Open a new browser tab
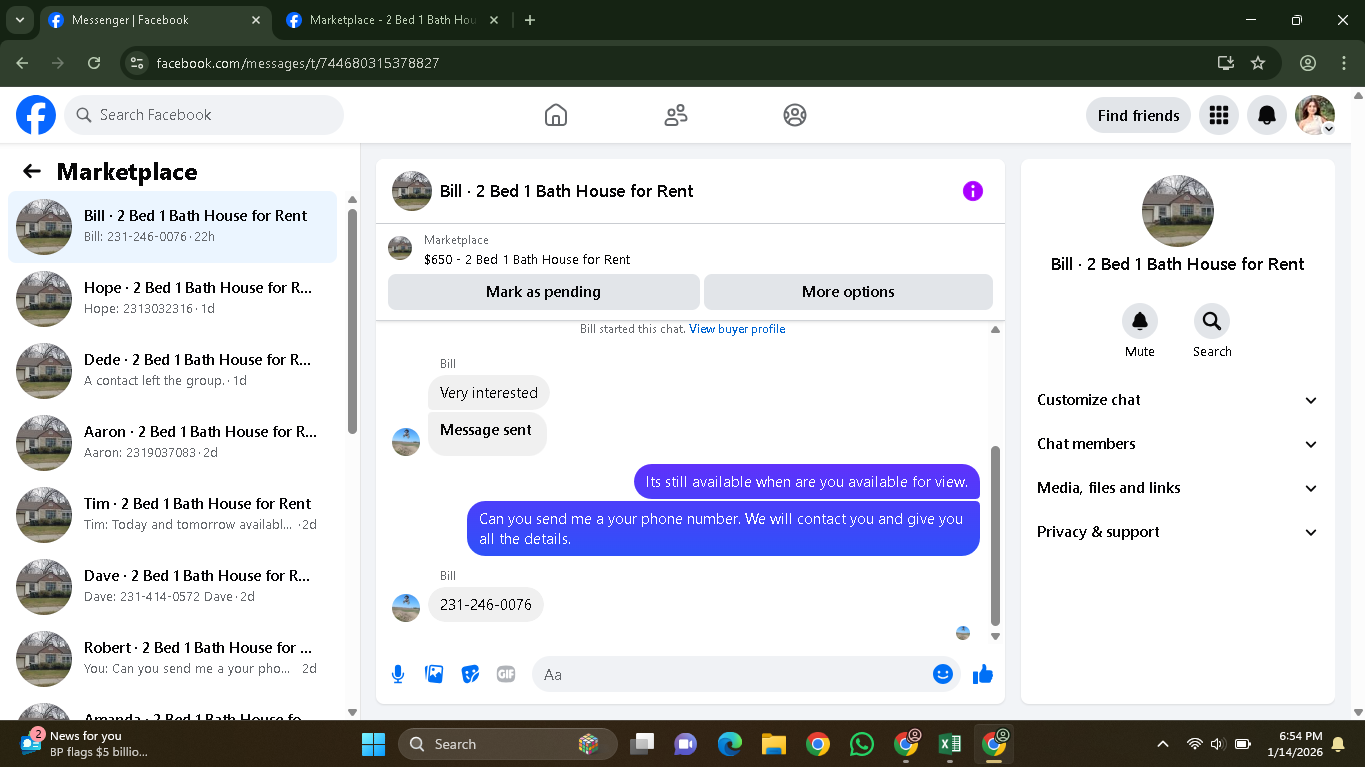 point(530,20)
